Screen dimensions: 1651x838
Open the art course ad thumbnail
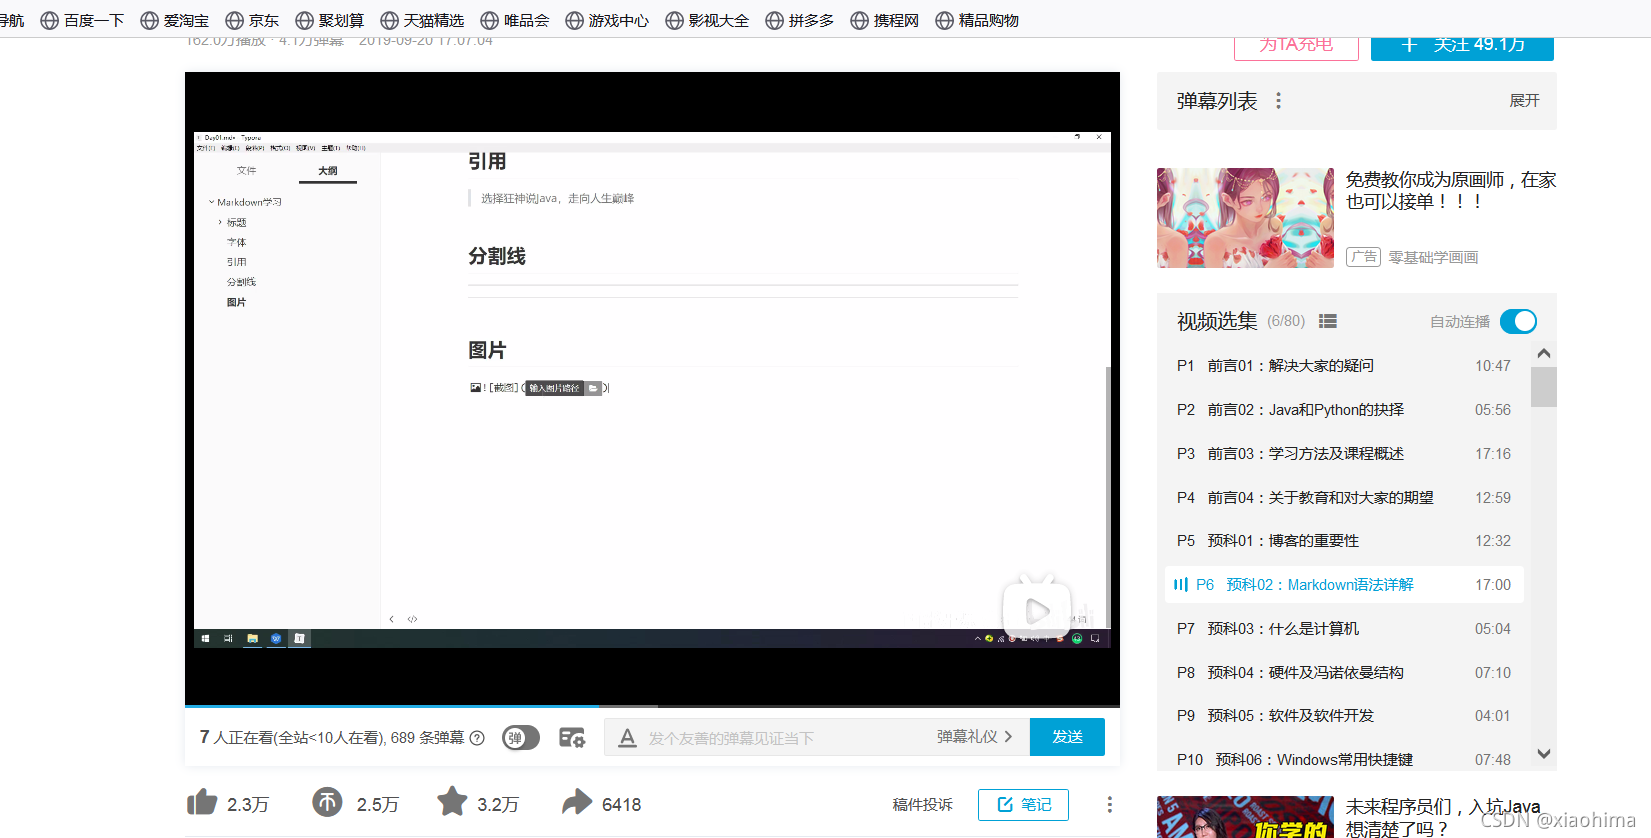[1245, 218]
